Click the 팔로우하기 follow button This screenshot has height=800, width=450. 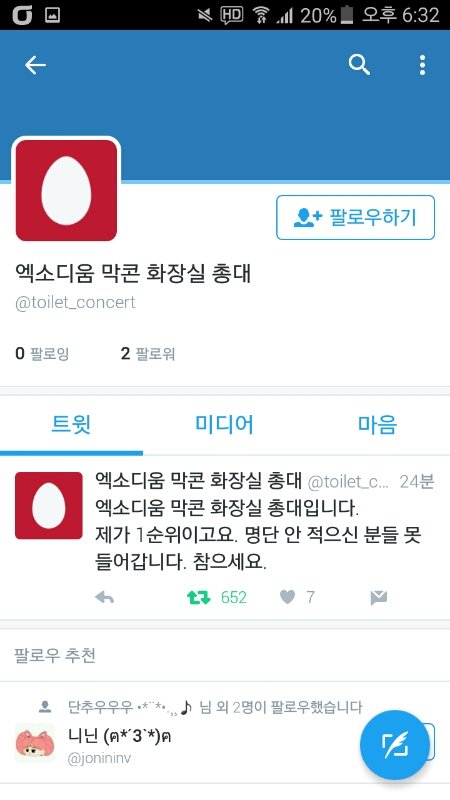(x=356, y=217)
